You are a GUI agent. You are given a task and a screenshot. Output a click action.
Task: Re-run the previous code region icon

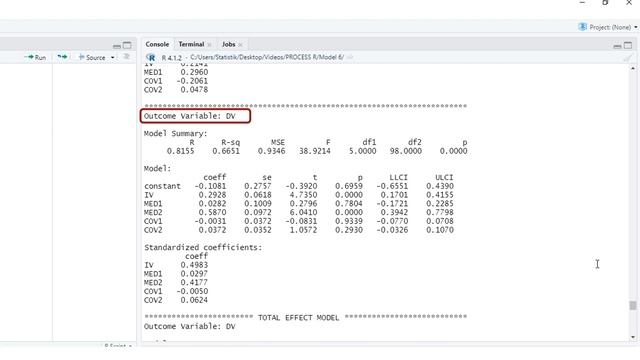[62, 57]
